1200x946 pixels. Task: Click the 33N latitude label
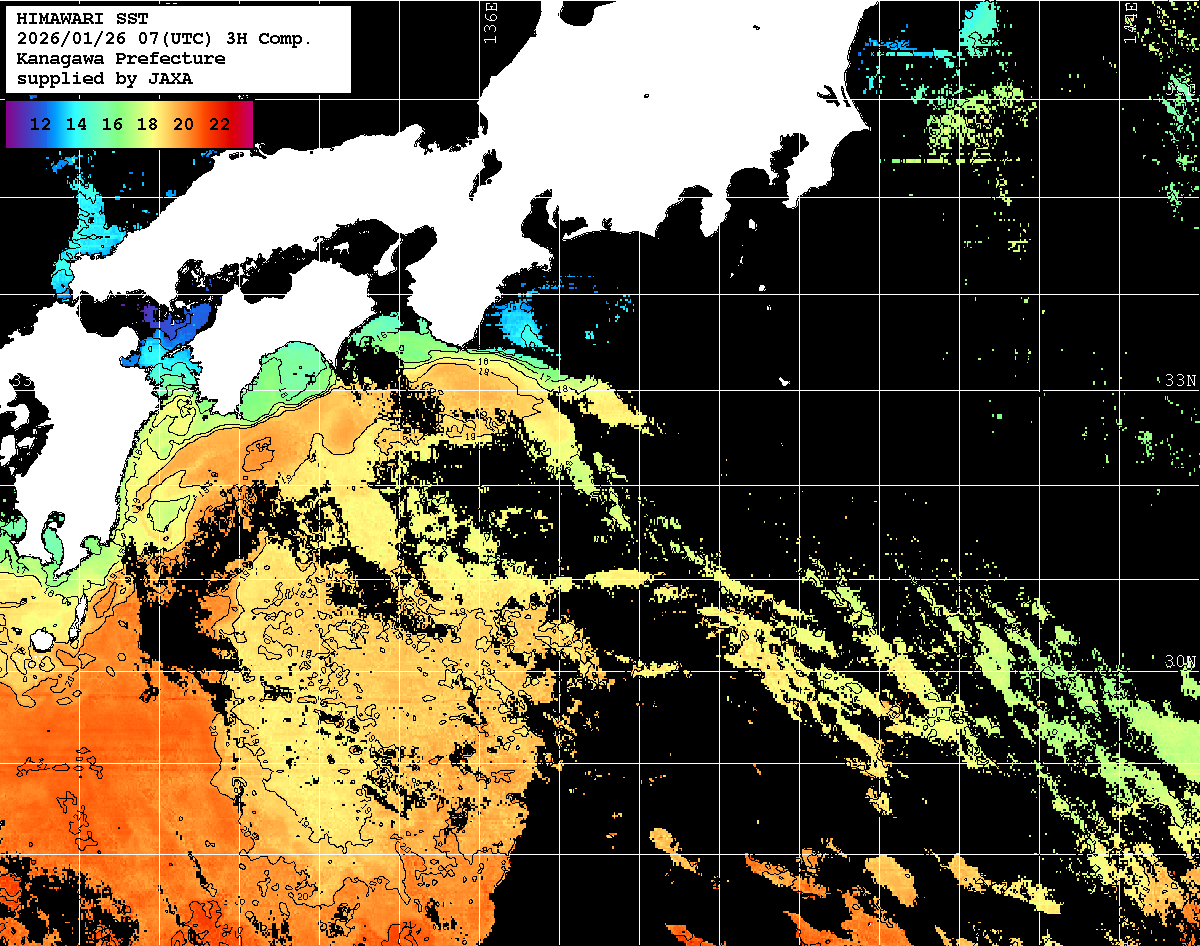click(1179, 380)
